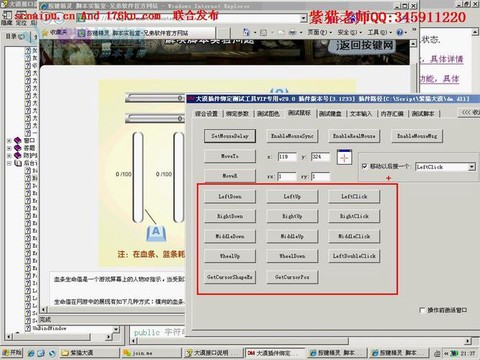Click the third quick launch icon in taskbar

click(52, 353)
